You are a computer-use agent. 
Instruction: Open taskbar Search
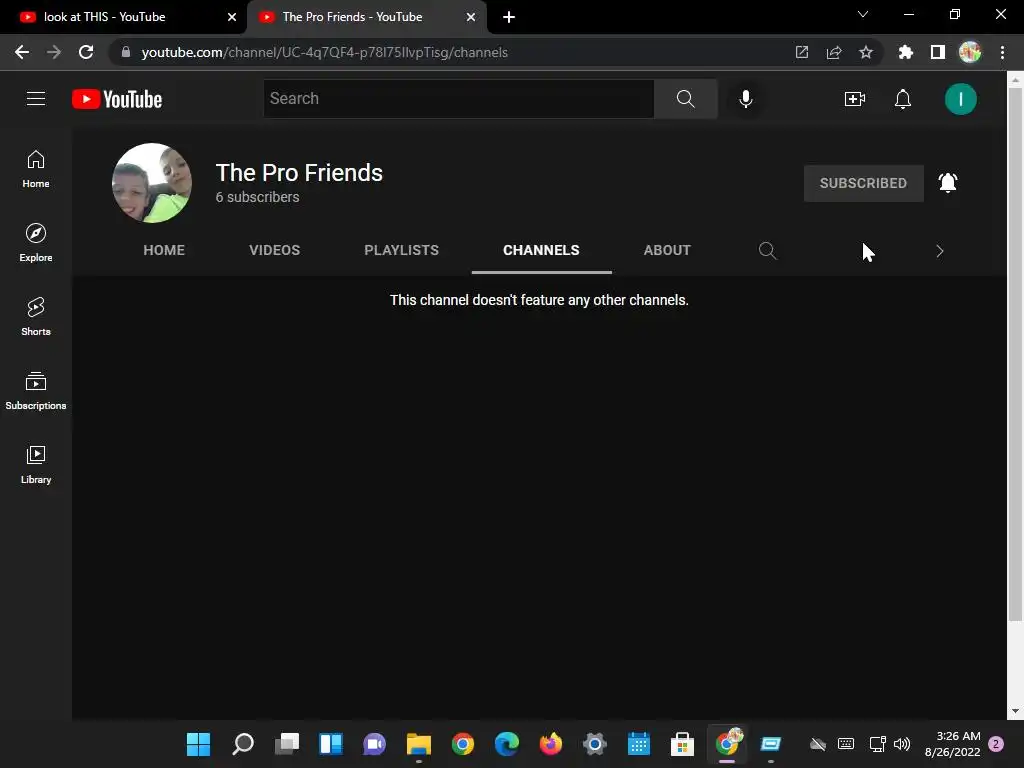point(242,744)
